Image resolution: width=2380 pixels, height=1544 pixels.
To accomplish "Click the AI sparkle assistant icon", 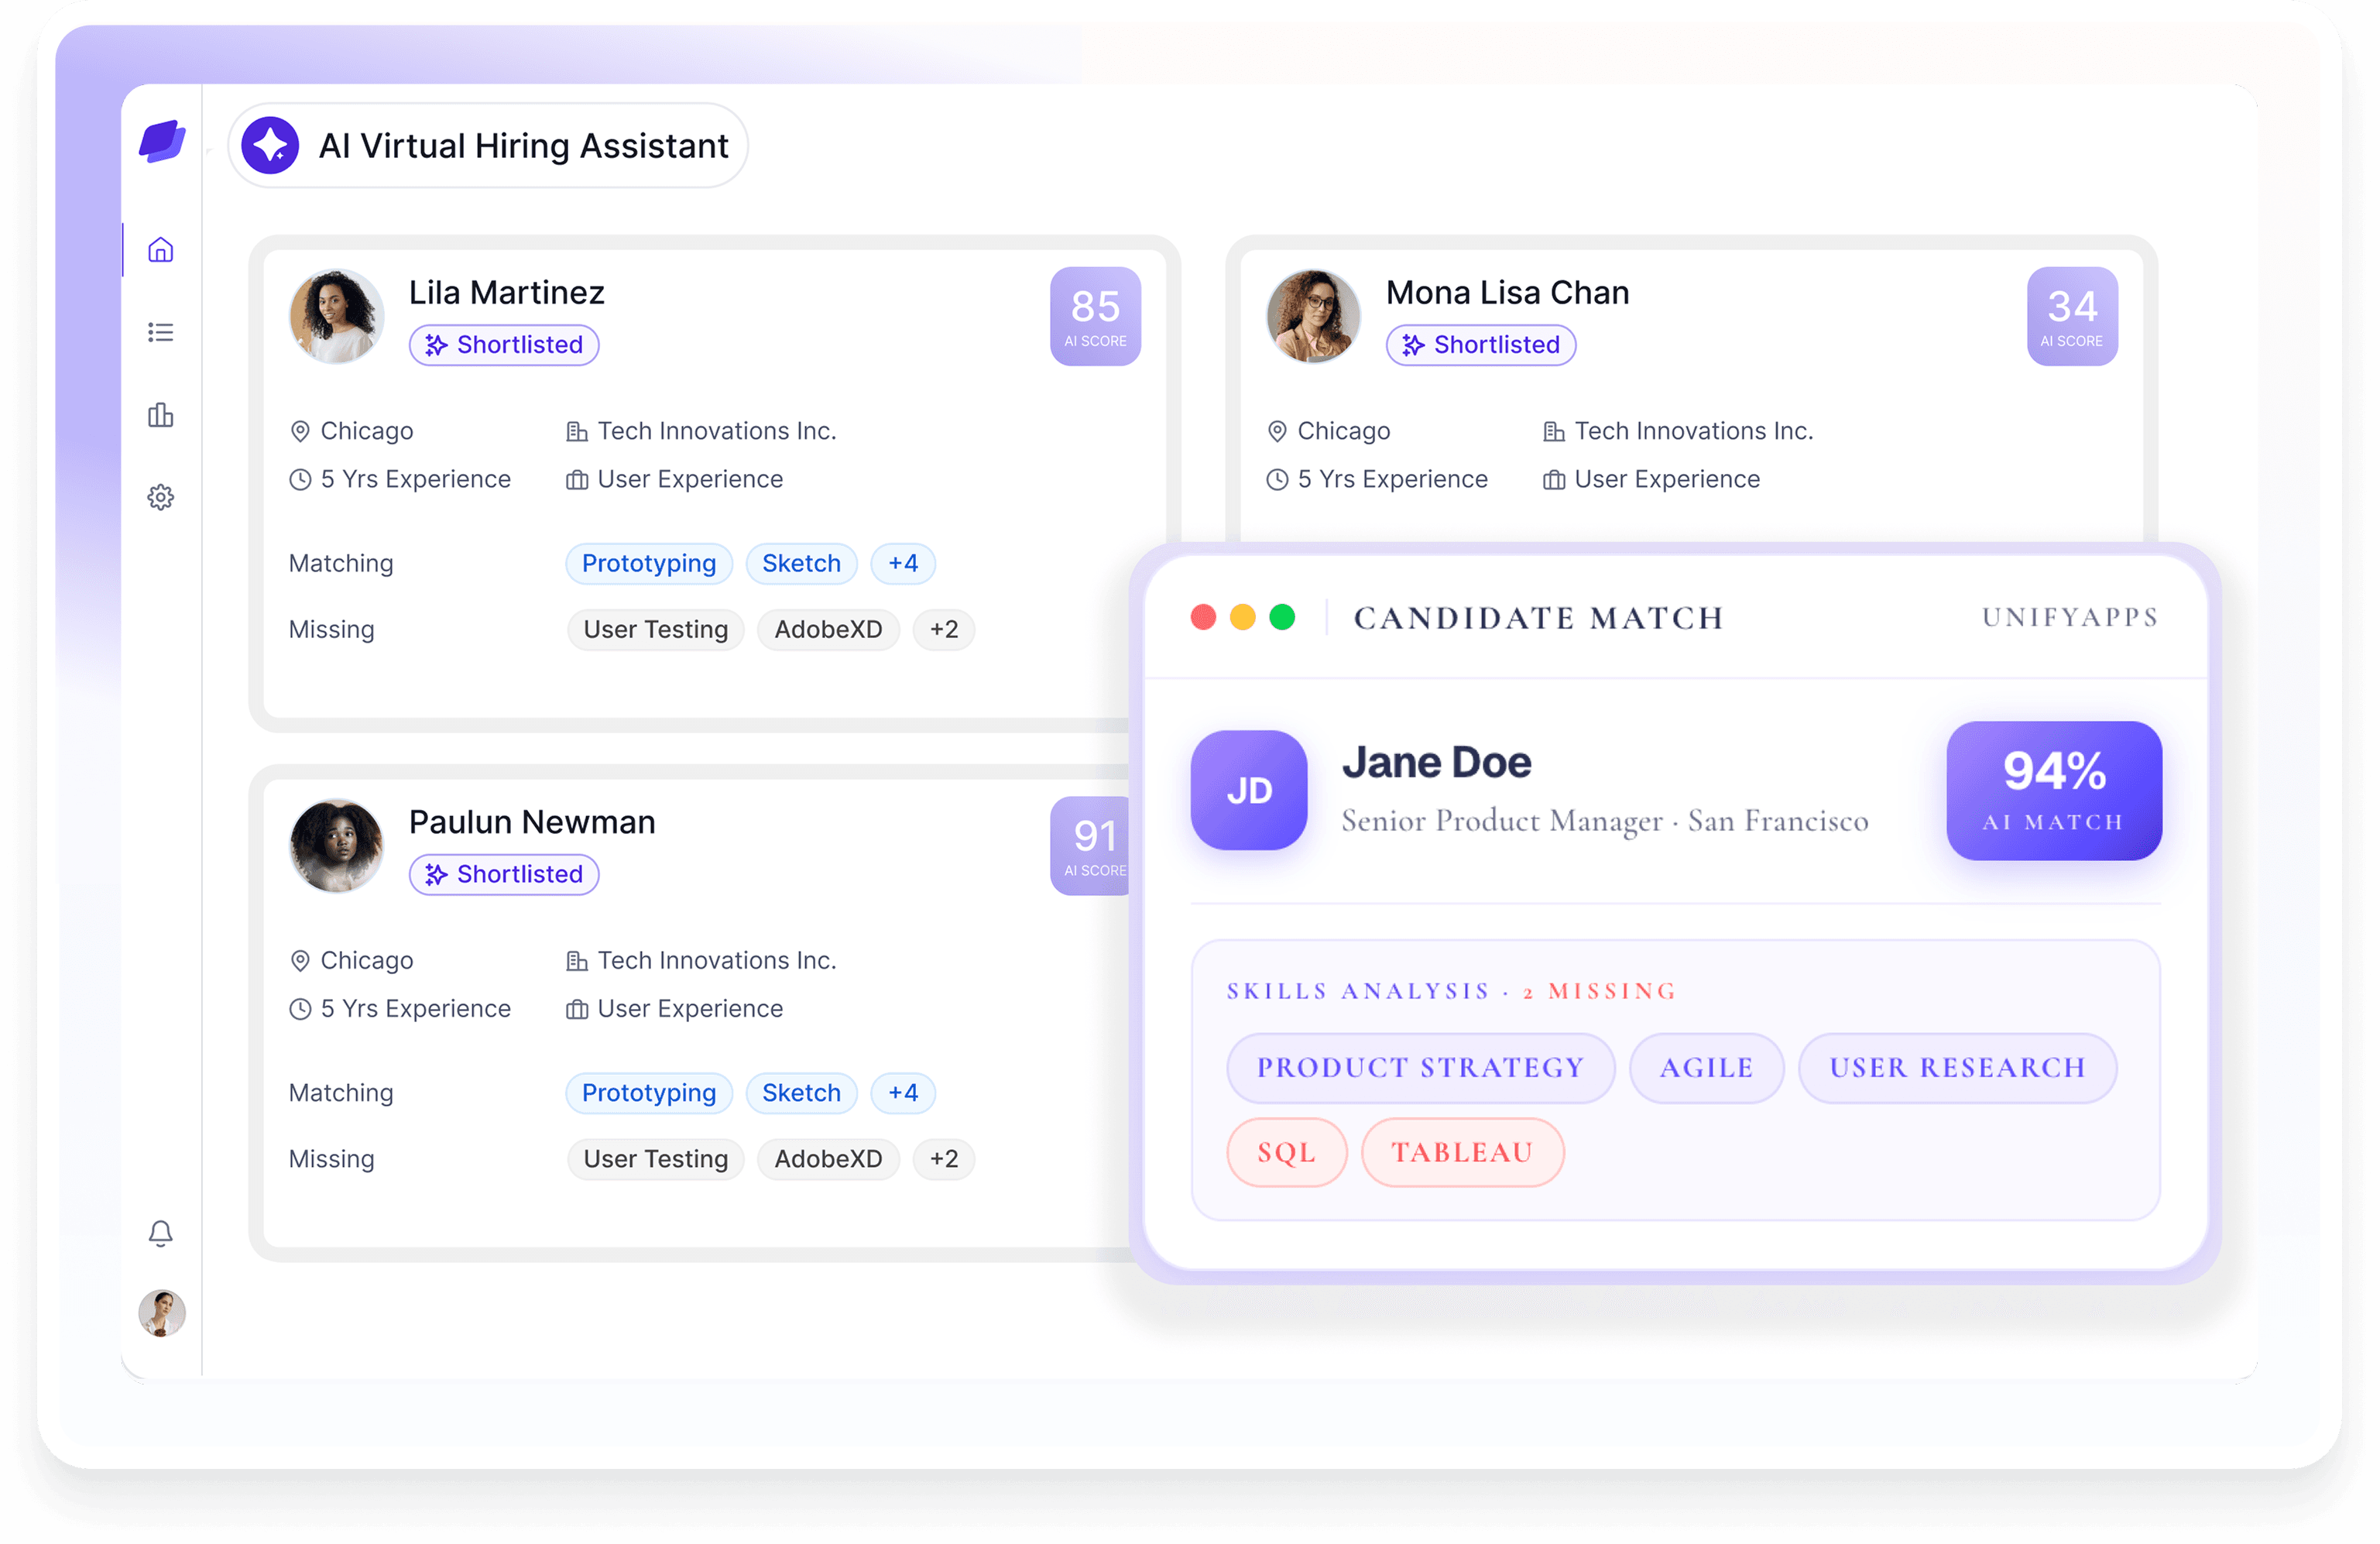I will pyautogui.click(x=270, y=146).
